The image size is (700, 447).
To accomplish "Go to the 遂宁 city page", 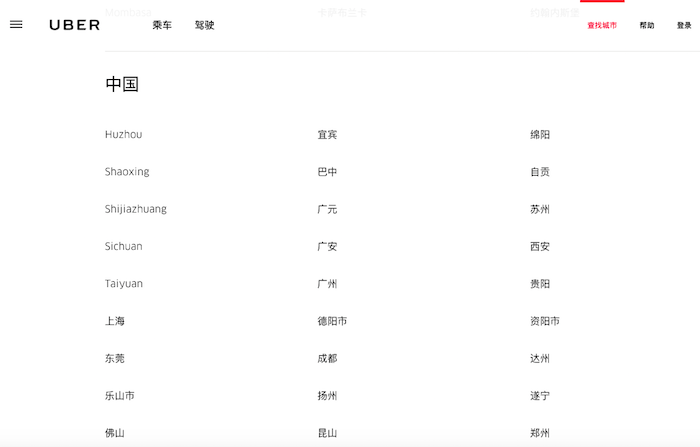I will 540,396.
